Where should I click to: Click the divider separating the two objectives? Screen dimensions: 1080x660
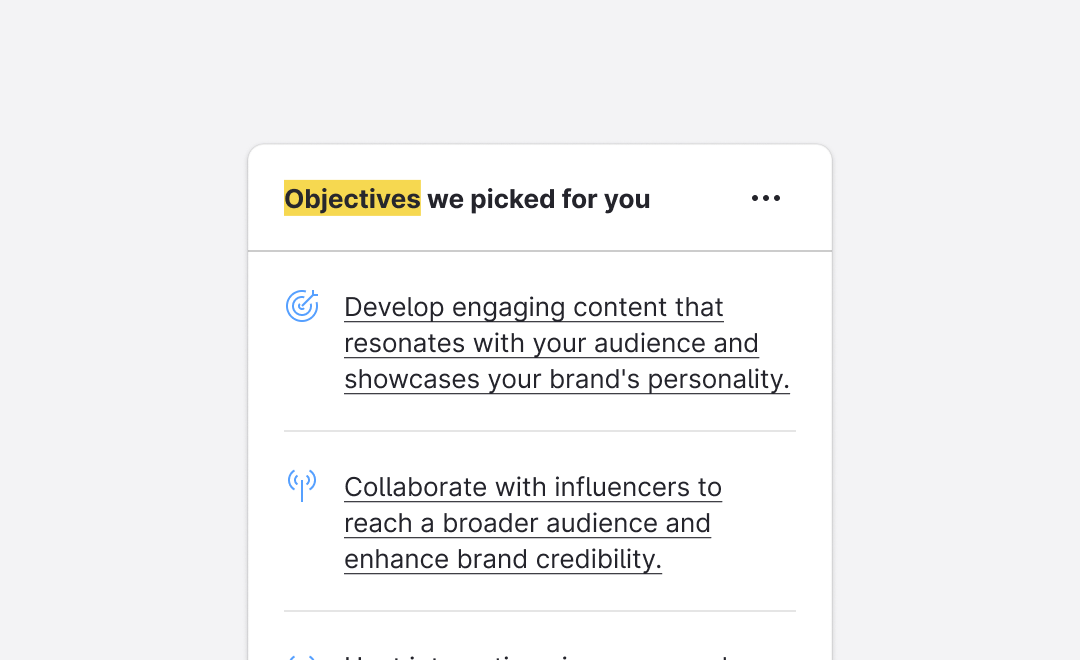tap(540, 432)
